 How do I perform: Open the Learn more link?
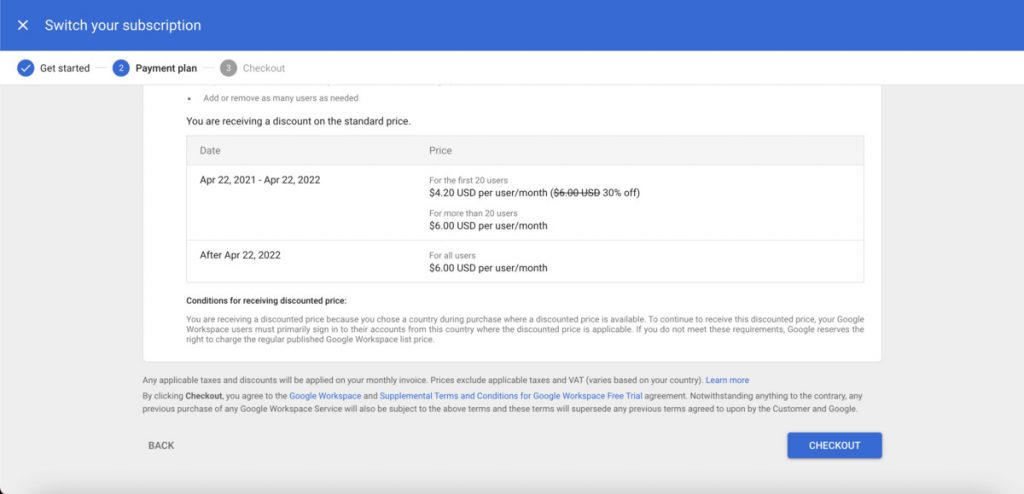[728, 380]
